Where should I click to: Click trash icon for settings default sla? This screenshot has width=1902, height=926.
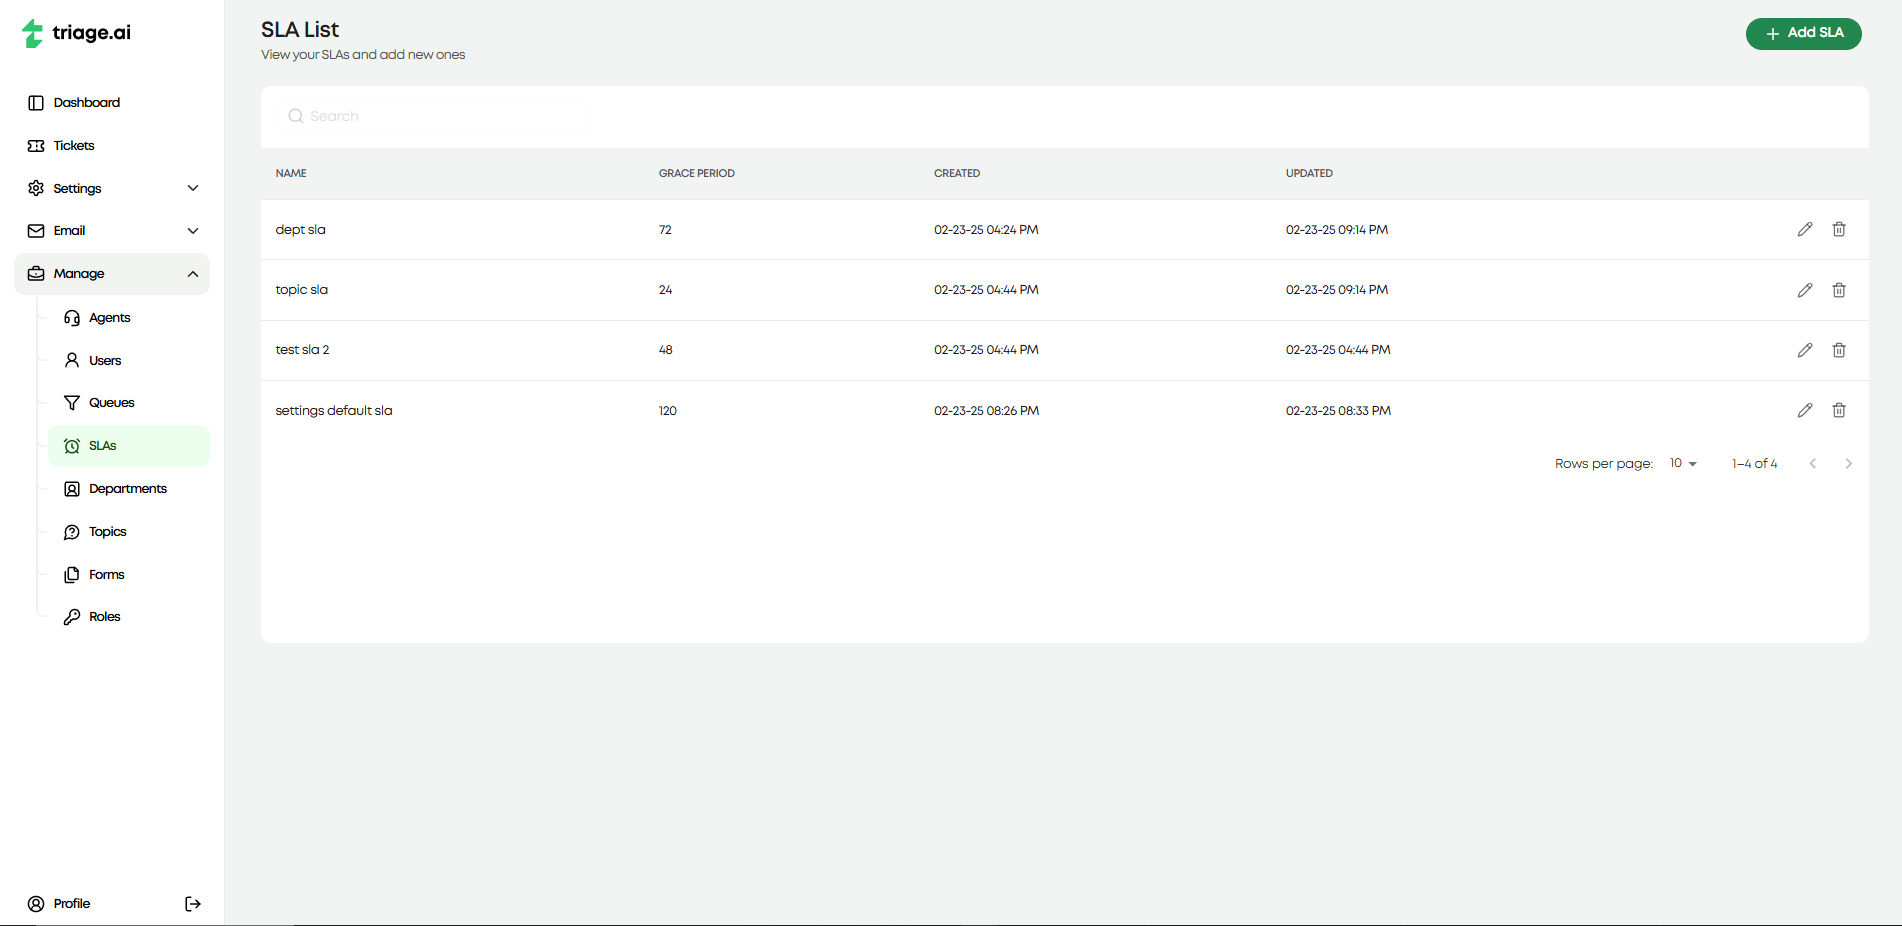pos(1838,410)
